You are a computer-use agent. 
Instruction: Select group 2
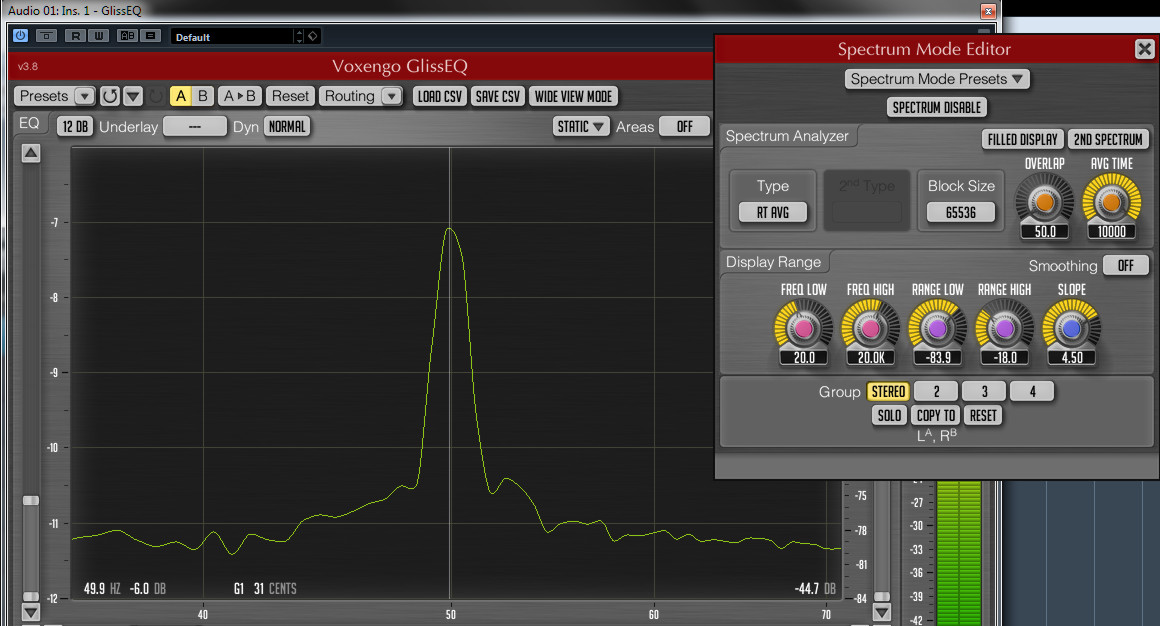click(x=936, y=391)
